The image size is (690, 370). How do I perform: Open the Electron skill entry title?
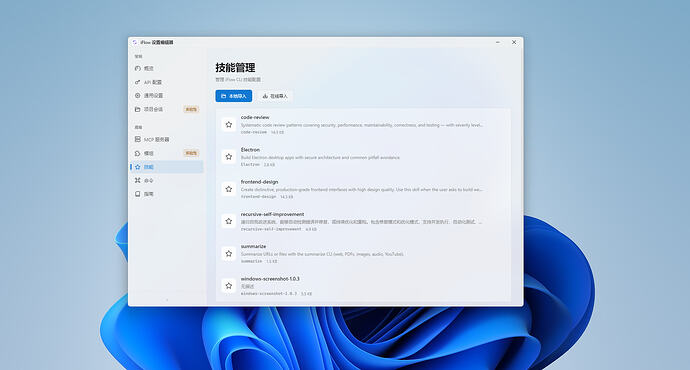point(250,150)
